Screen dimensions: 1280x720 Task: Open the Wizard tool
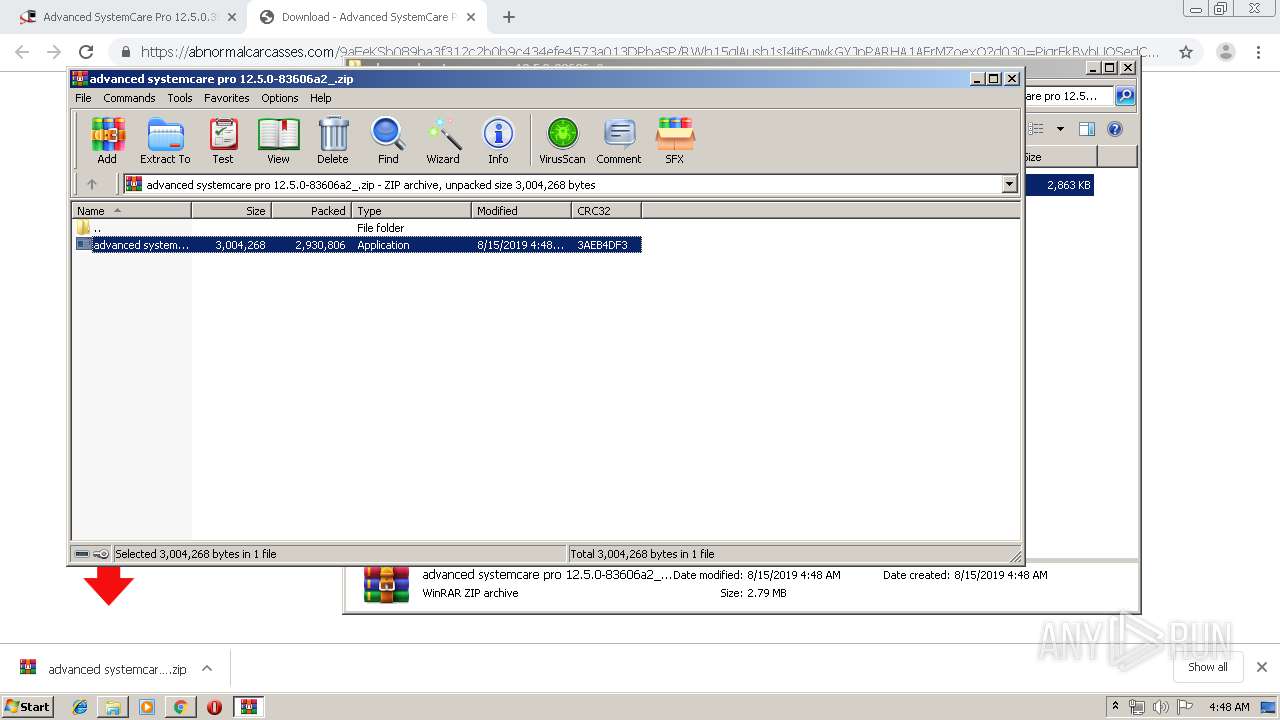[x=443, y=140]
